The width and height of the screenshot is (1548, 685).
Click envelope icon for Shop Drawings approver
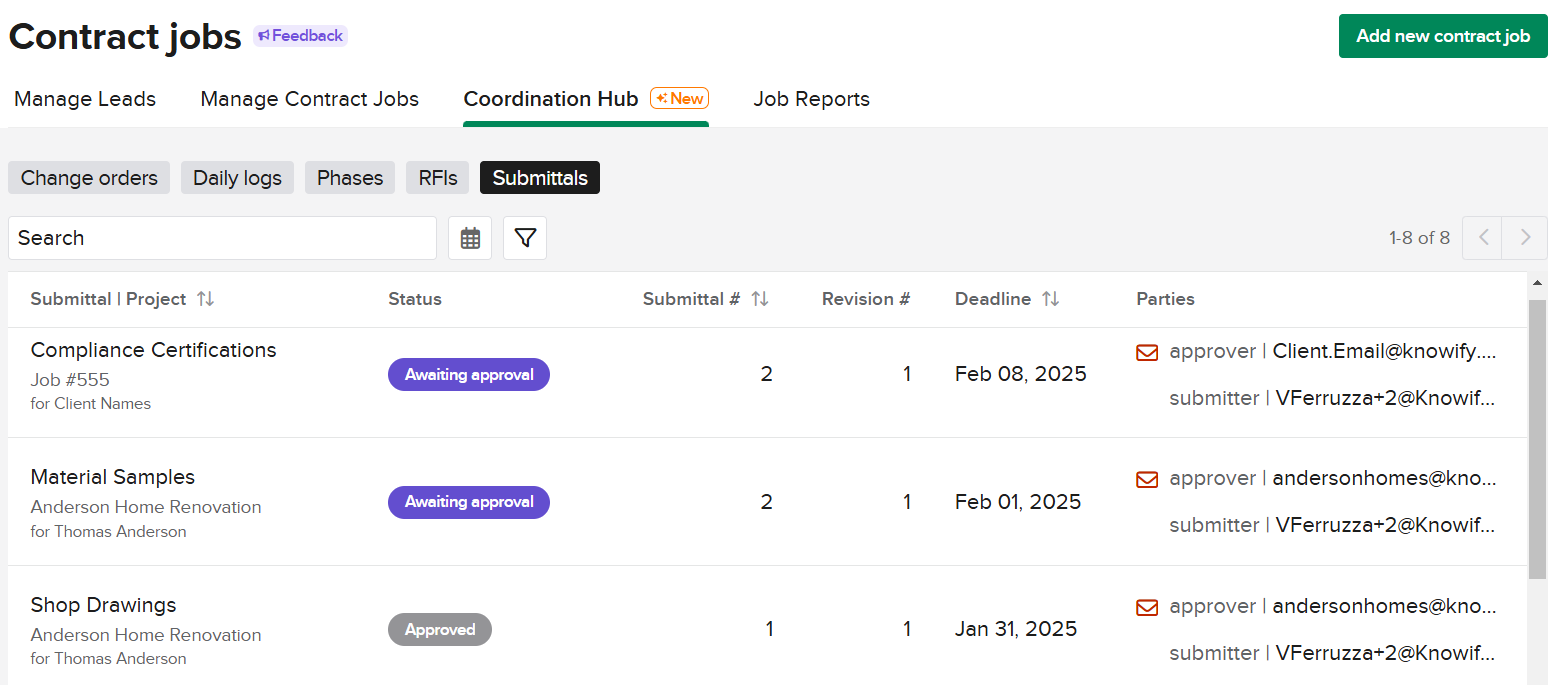point(1147,607)
